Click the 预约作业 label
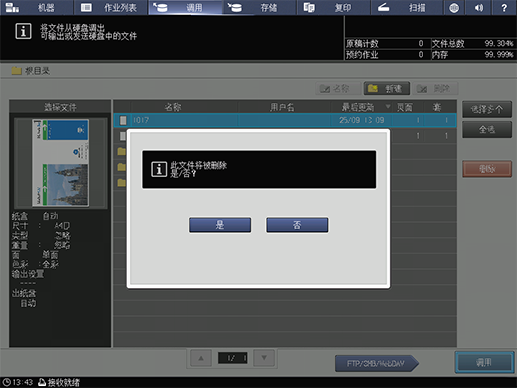This screenshot has width=517, height=388. tap(362, 54)
